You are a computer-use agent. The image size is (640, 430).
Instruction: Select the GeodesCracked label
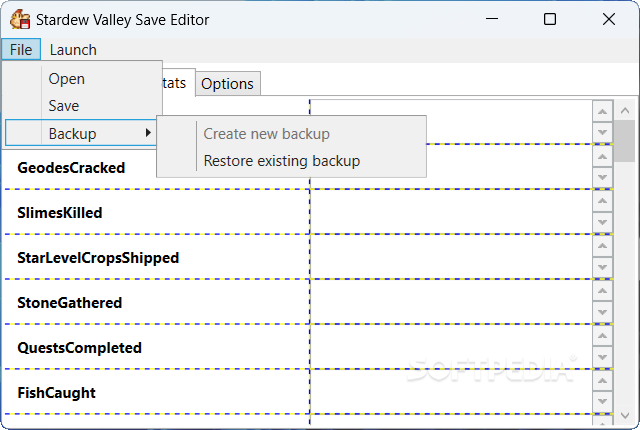(x=71, y=168)
